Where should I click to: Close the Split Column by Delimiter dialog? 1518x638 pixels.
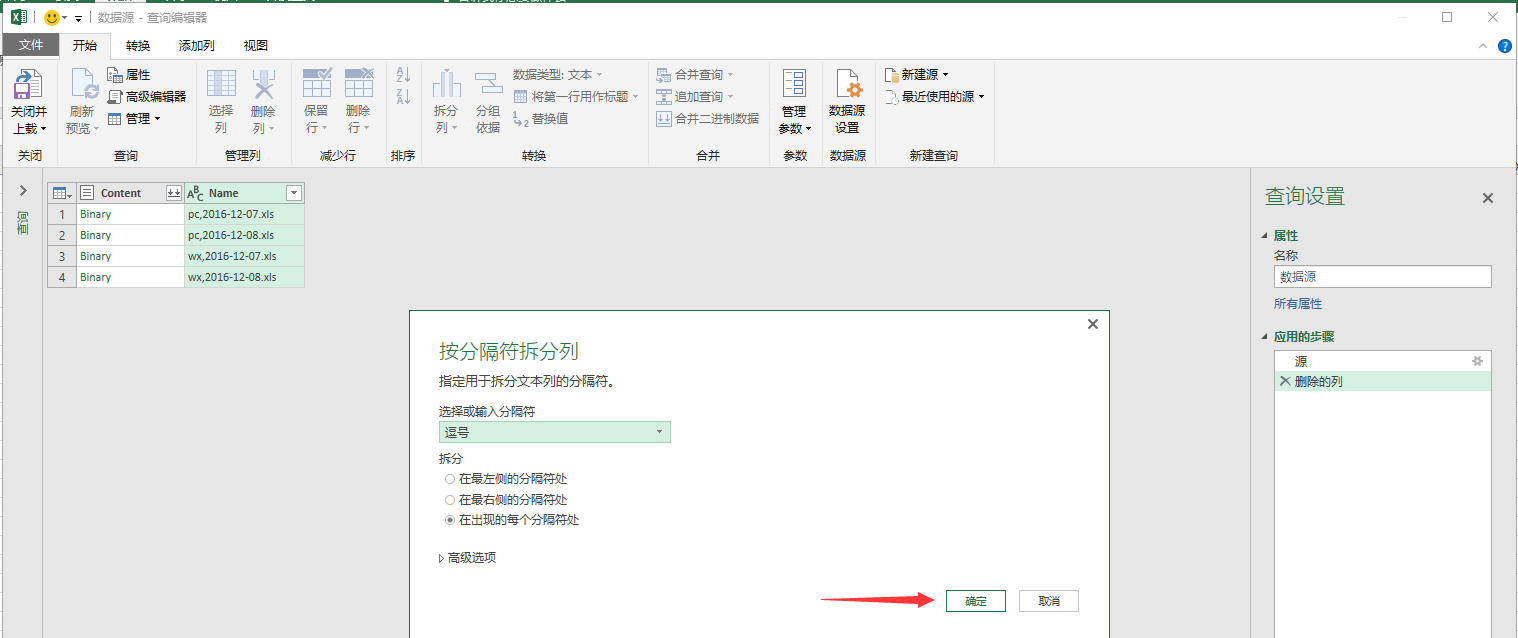coord(1093,324)
